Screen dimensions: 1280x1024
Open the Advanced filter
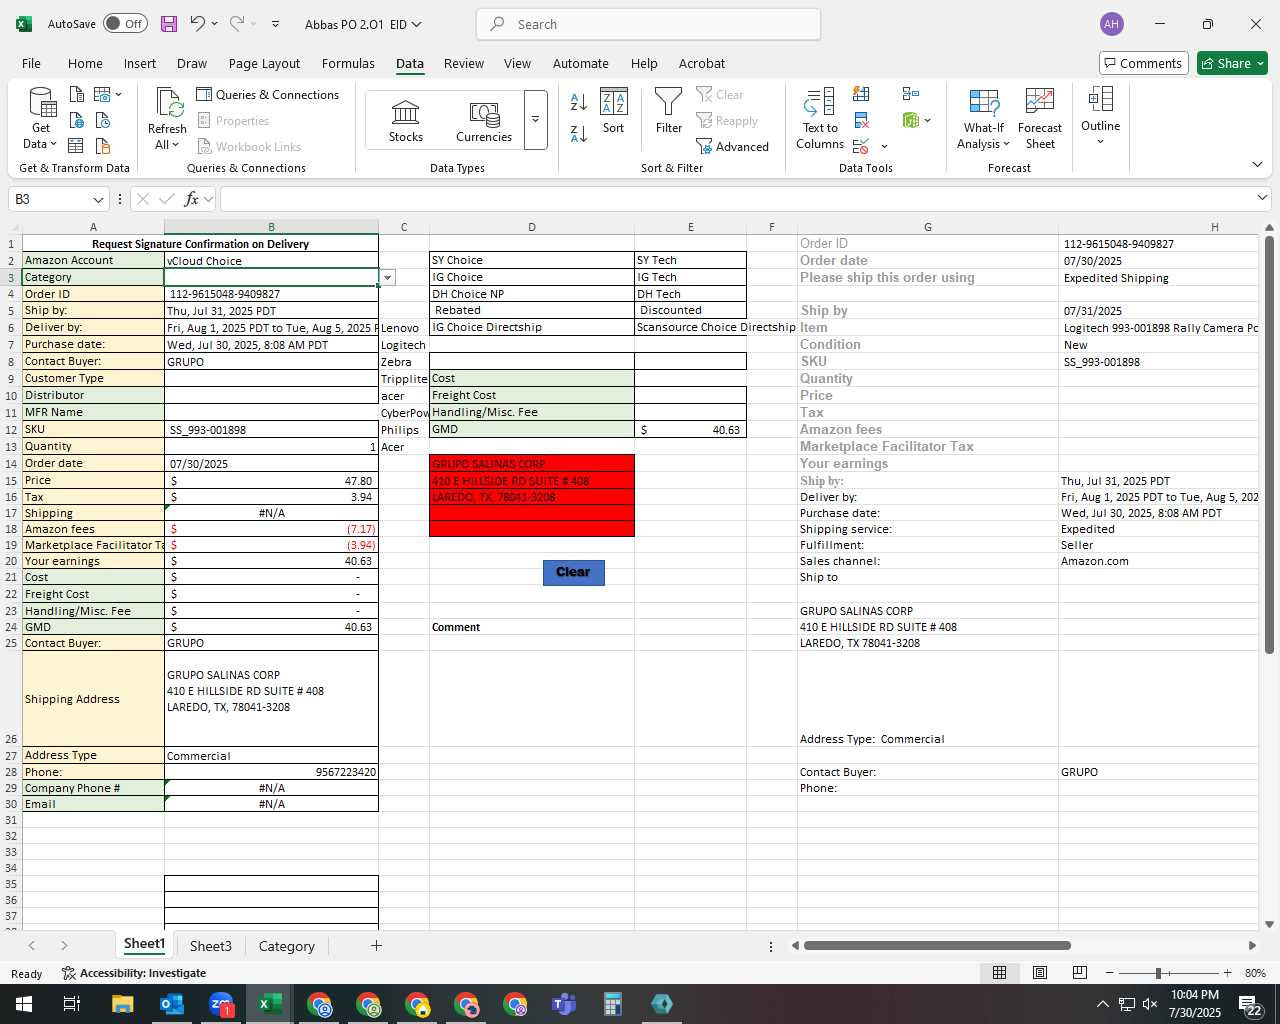coord(732,146)
